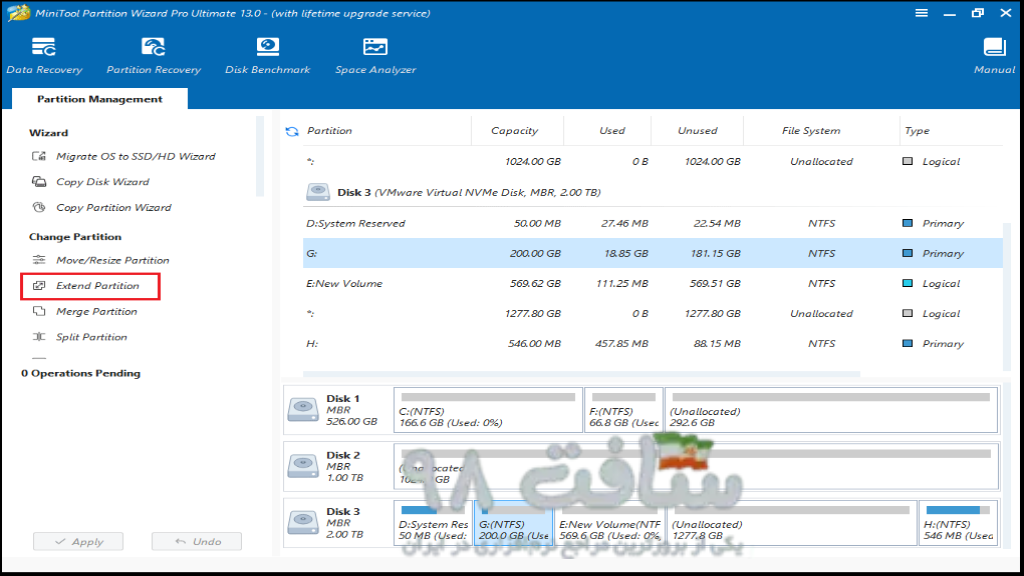Select H:(NTFS) block on Disk 3 map

click(958, 522)
